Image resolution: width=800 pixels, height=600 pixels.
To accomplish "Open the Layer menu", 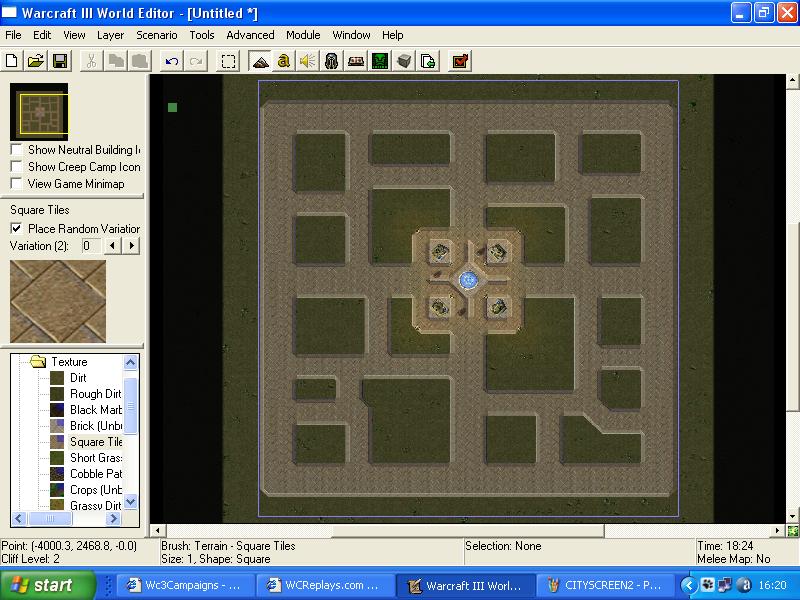I will coord(110,35).
